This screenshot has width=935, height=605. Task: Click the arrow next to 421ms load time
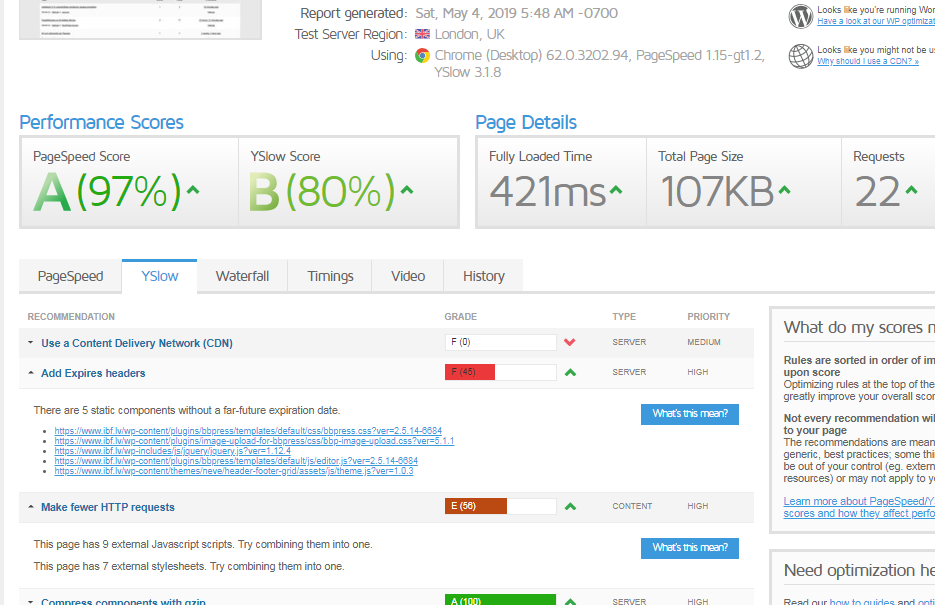[x=617, y=189]
